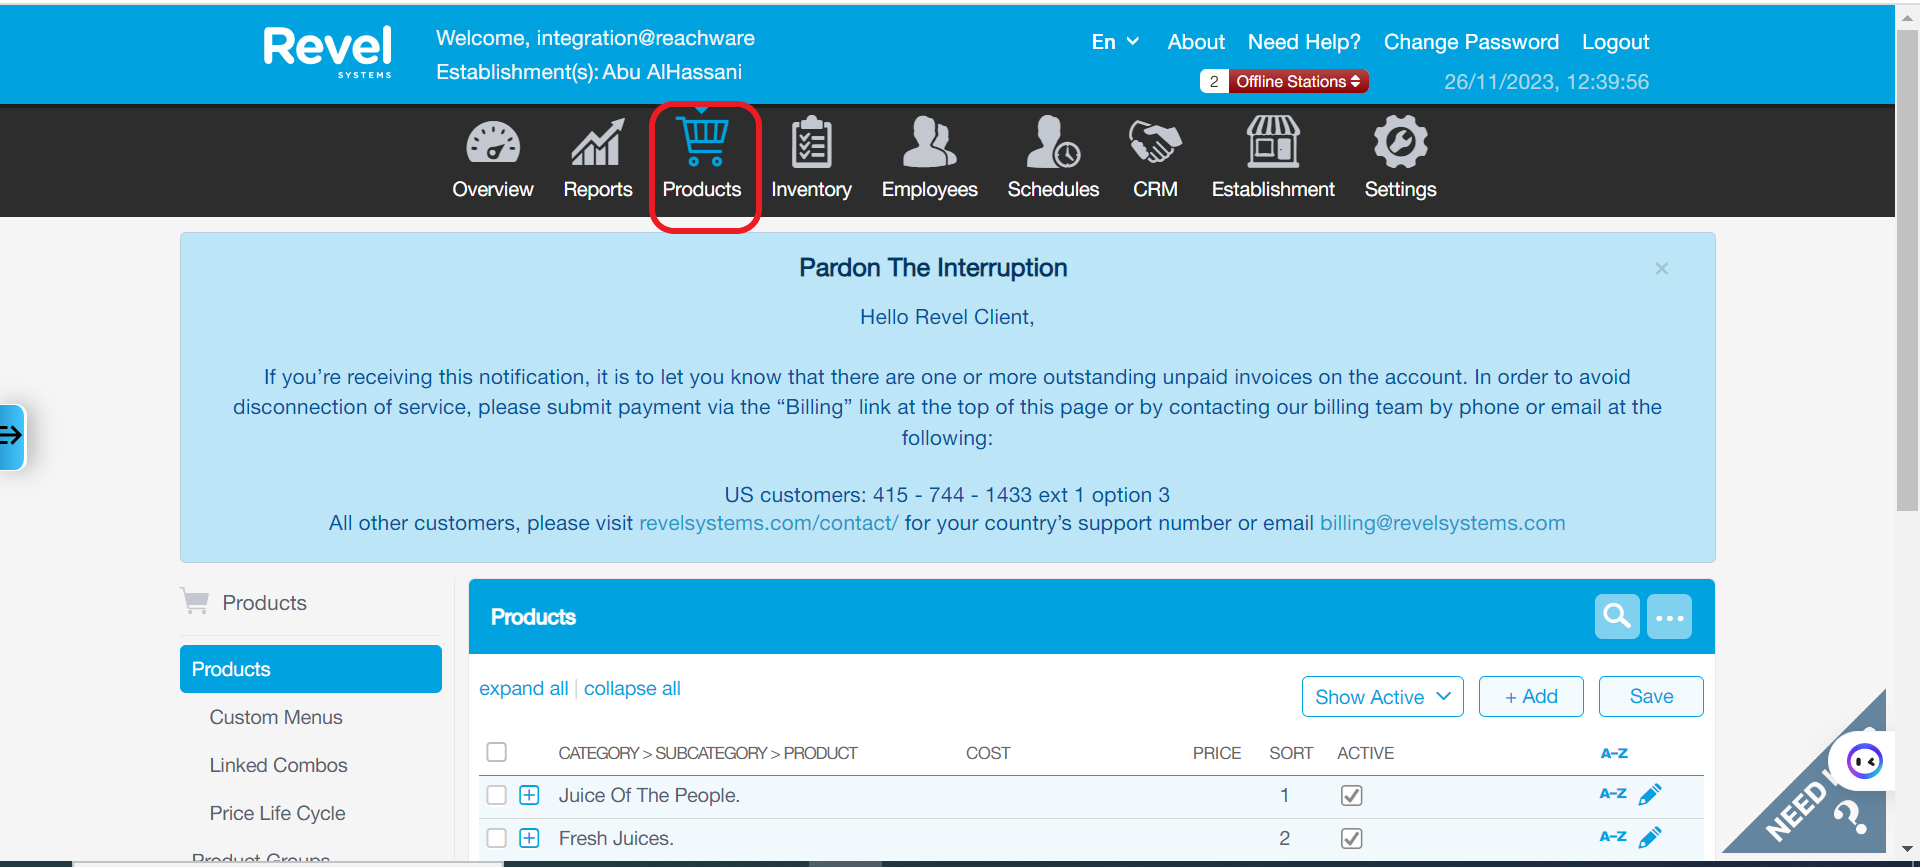Viewport: 1920px width, 867px height.
Task: Open the Employees icon
Action: click(929, 142)
